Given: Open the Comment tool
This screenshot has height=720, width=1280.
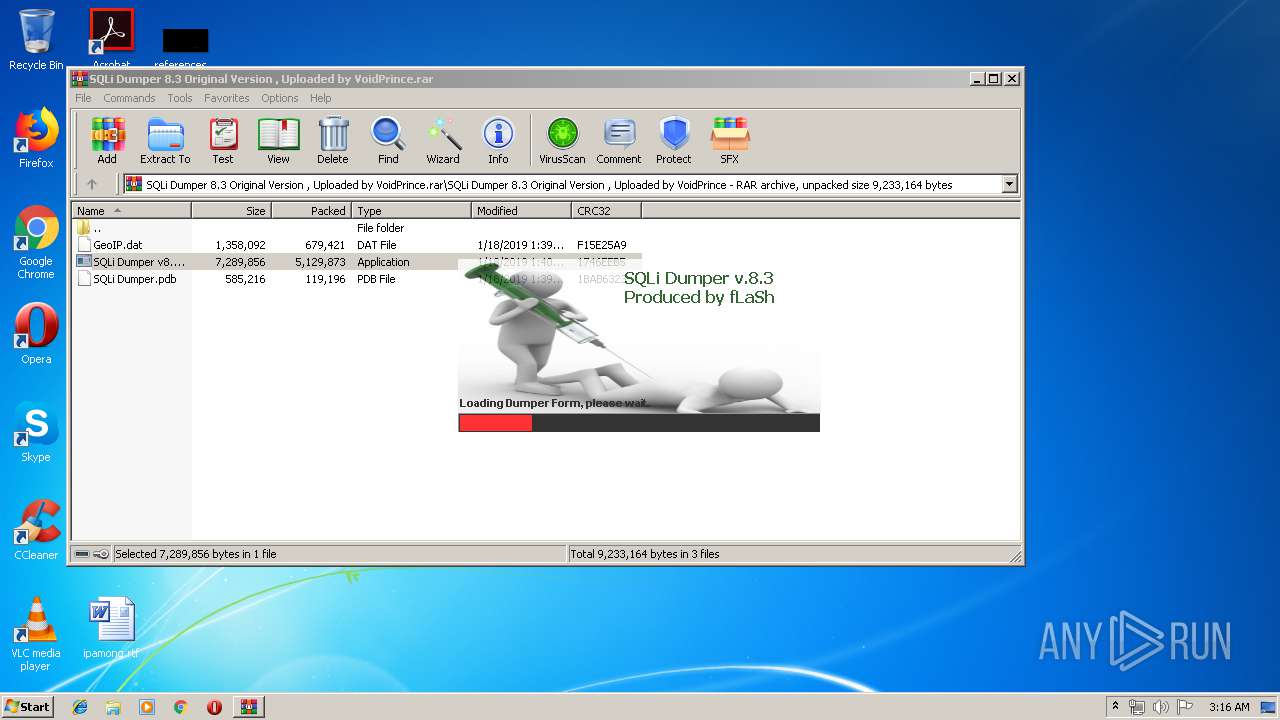Looking at the screenshot, I should 619,140.
